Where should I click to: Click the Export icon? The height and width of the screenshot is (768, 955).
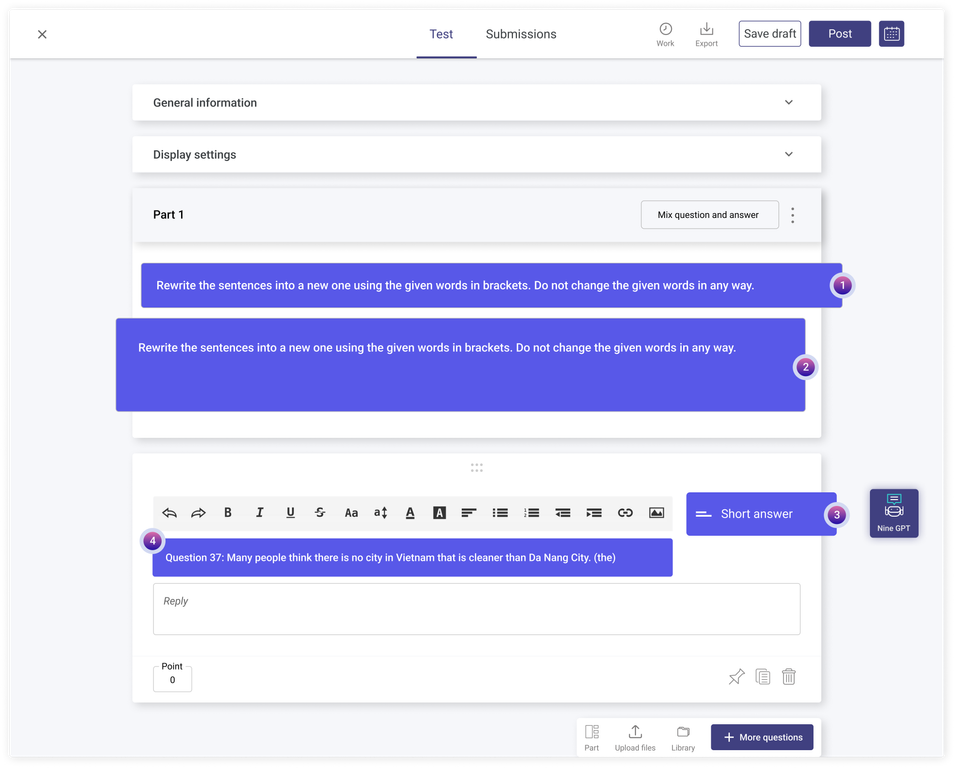tap(706, 34)
